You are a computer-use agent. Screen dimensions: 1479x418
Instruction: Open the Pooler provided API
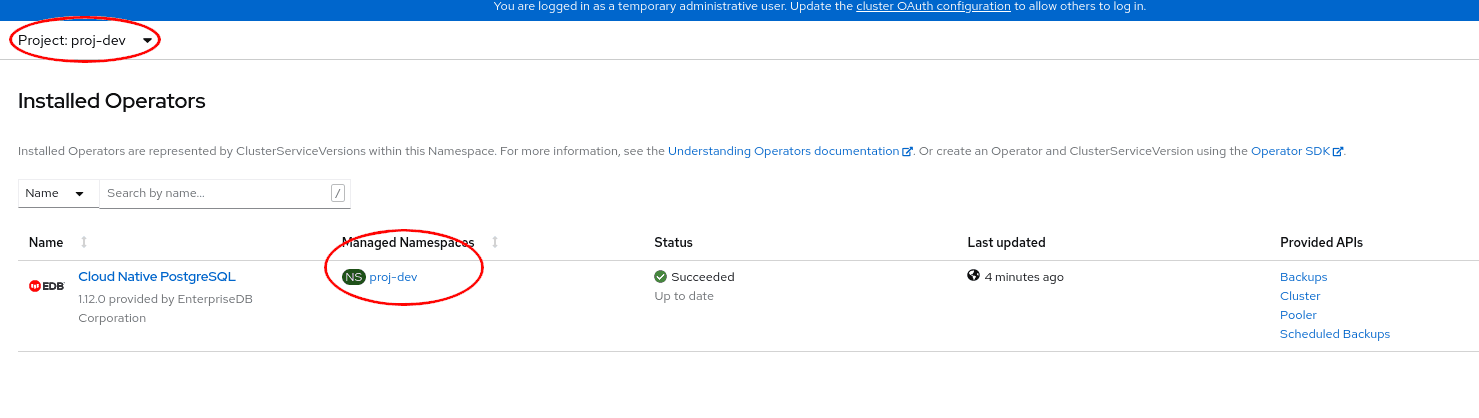[1298, 315]
